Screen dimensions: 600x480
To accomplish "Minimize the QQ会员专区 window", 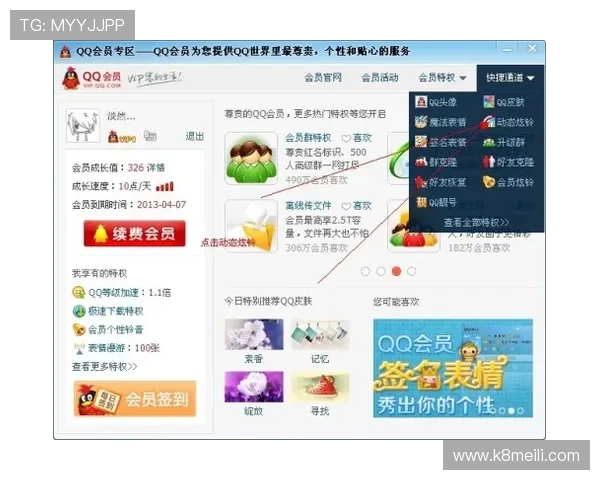I will (x=507, y=49).
